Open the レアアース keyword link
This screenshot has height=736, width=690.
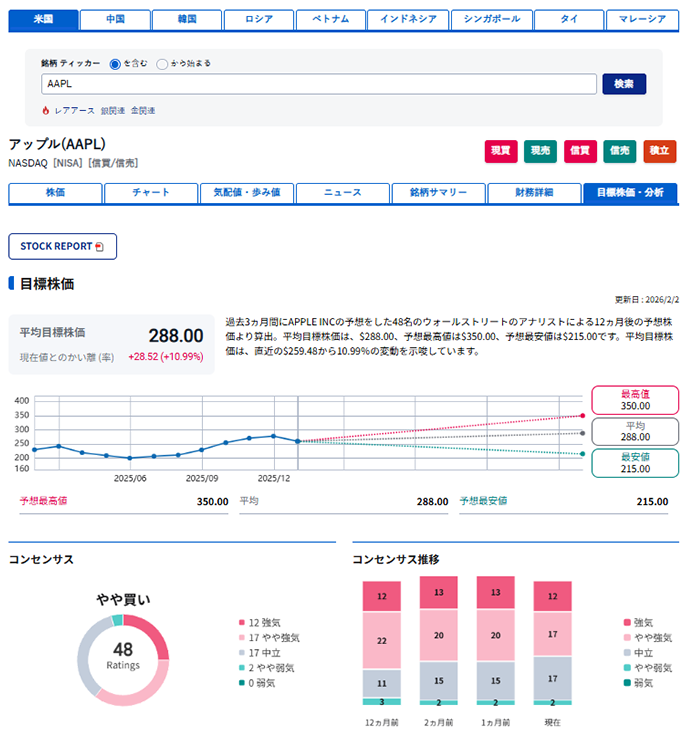75,111
